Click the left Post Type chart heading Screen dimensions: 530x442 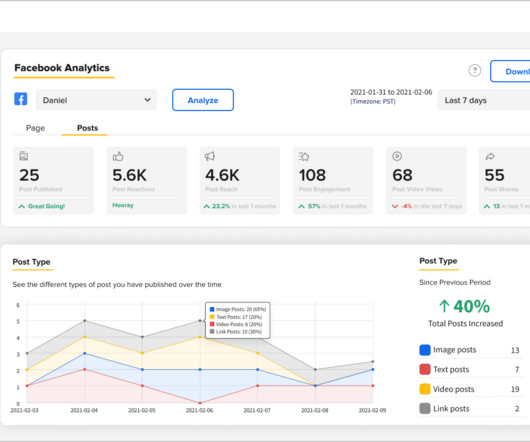31,262
